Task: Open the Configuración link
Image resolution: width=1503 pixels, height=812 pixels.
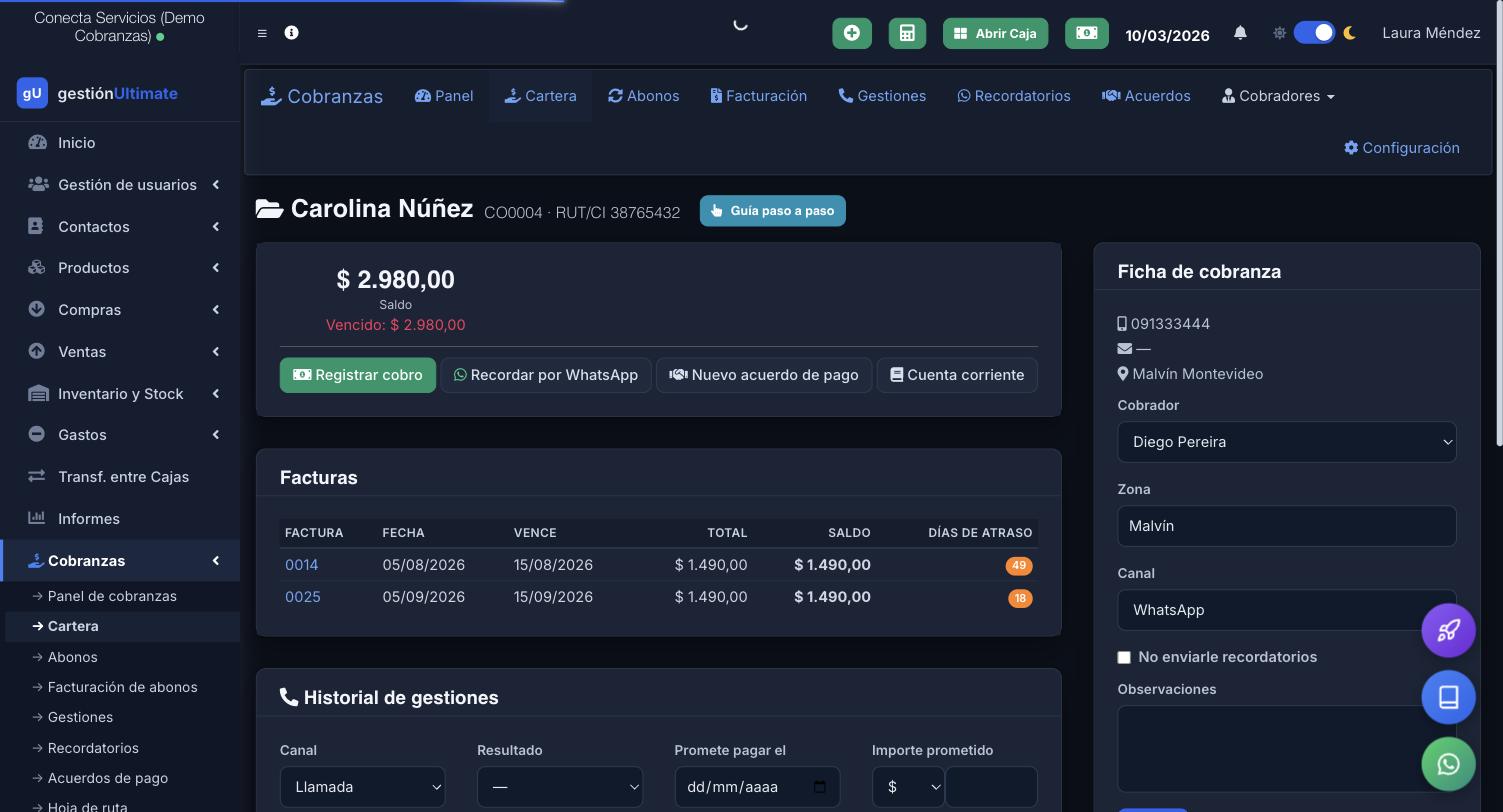Action: tap(1401, 148)
